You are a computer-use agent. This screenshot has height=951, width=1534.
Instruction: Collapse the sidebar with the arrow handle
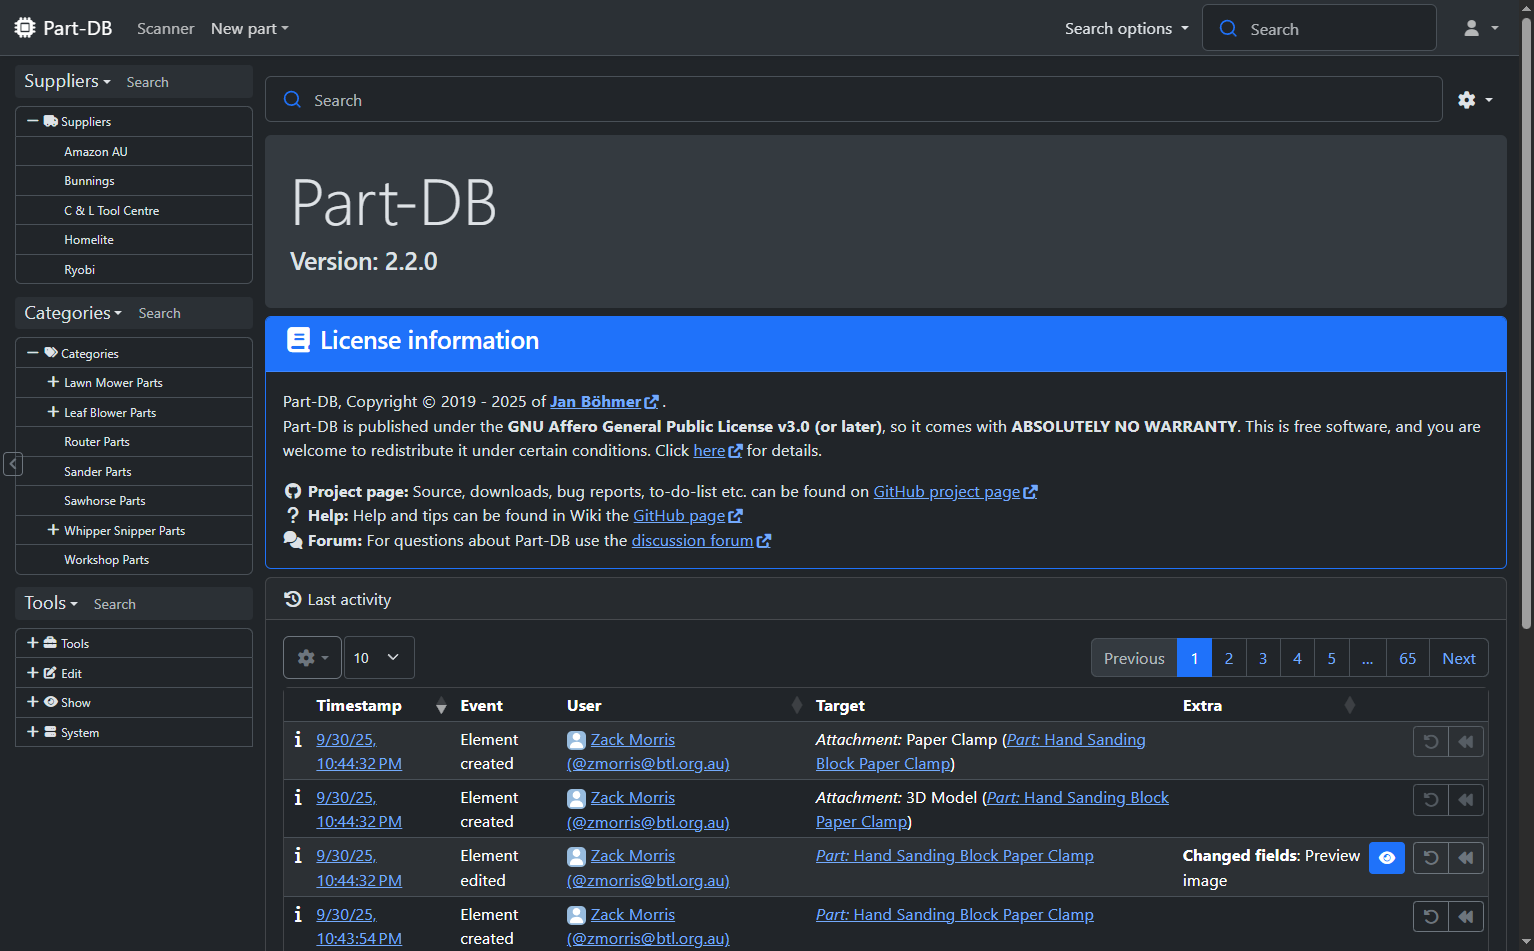tap(13, 464)
